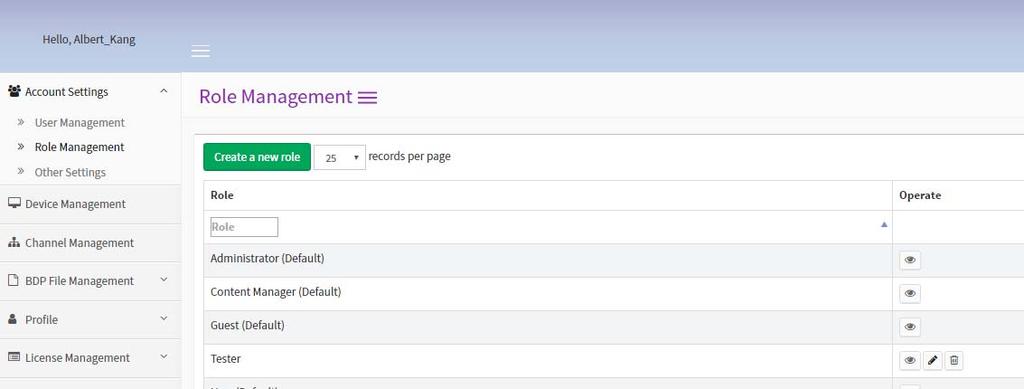Select Content Manager (Default) row text
The height and width of the screenshot is (389, 1024).
coord(276,292)
